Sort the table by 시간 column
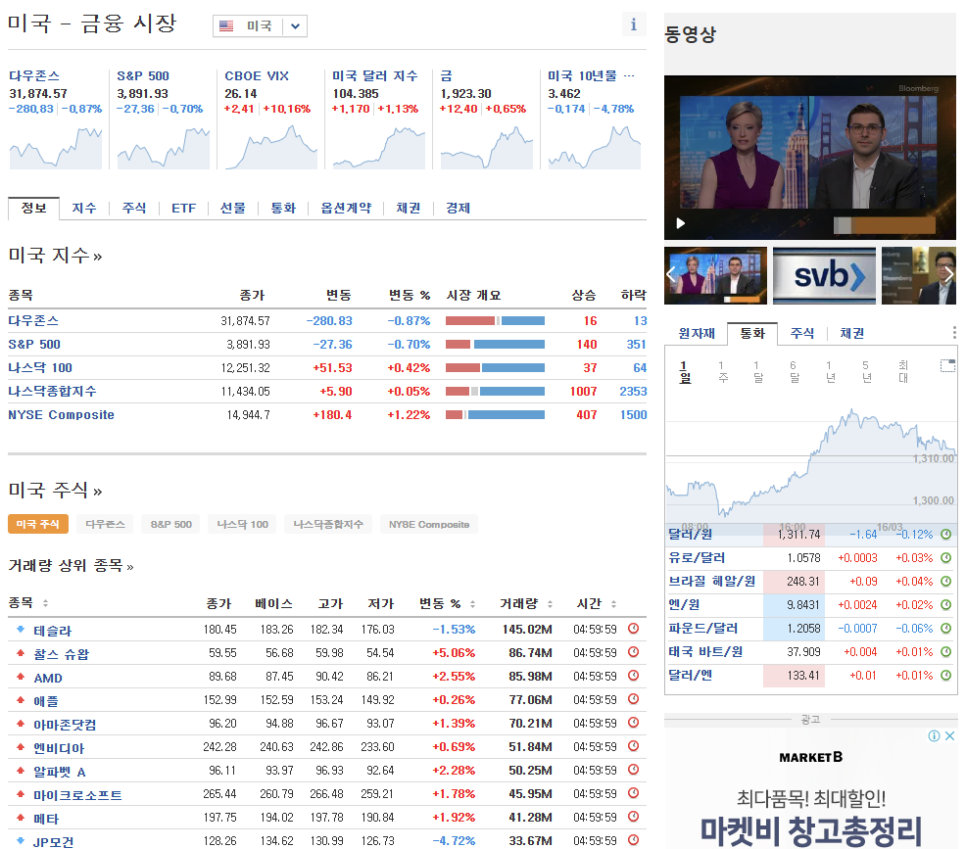Viewport: 966px width, 849px height. pyautogui.click(x=613, y=604)
